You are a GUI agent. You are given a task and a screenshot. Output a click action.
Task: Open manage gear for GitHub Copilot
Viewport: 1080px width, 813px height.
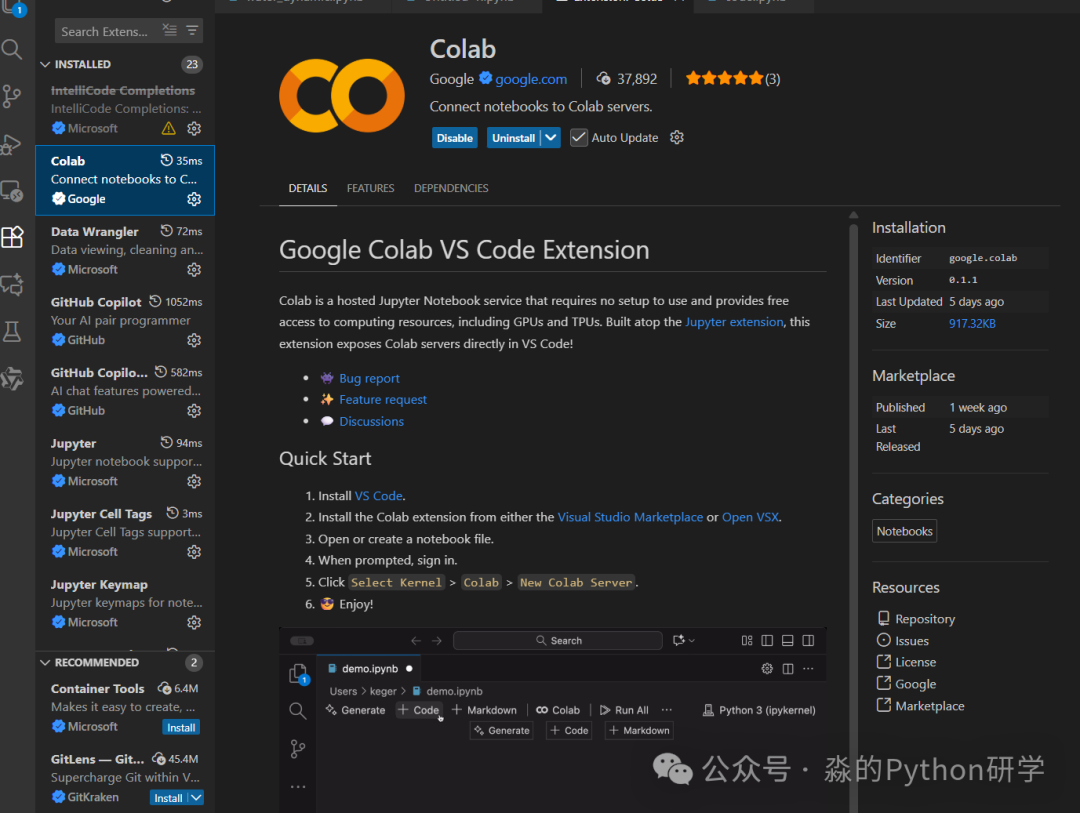[x=194, y=340]
